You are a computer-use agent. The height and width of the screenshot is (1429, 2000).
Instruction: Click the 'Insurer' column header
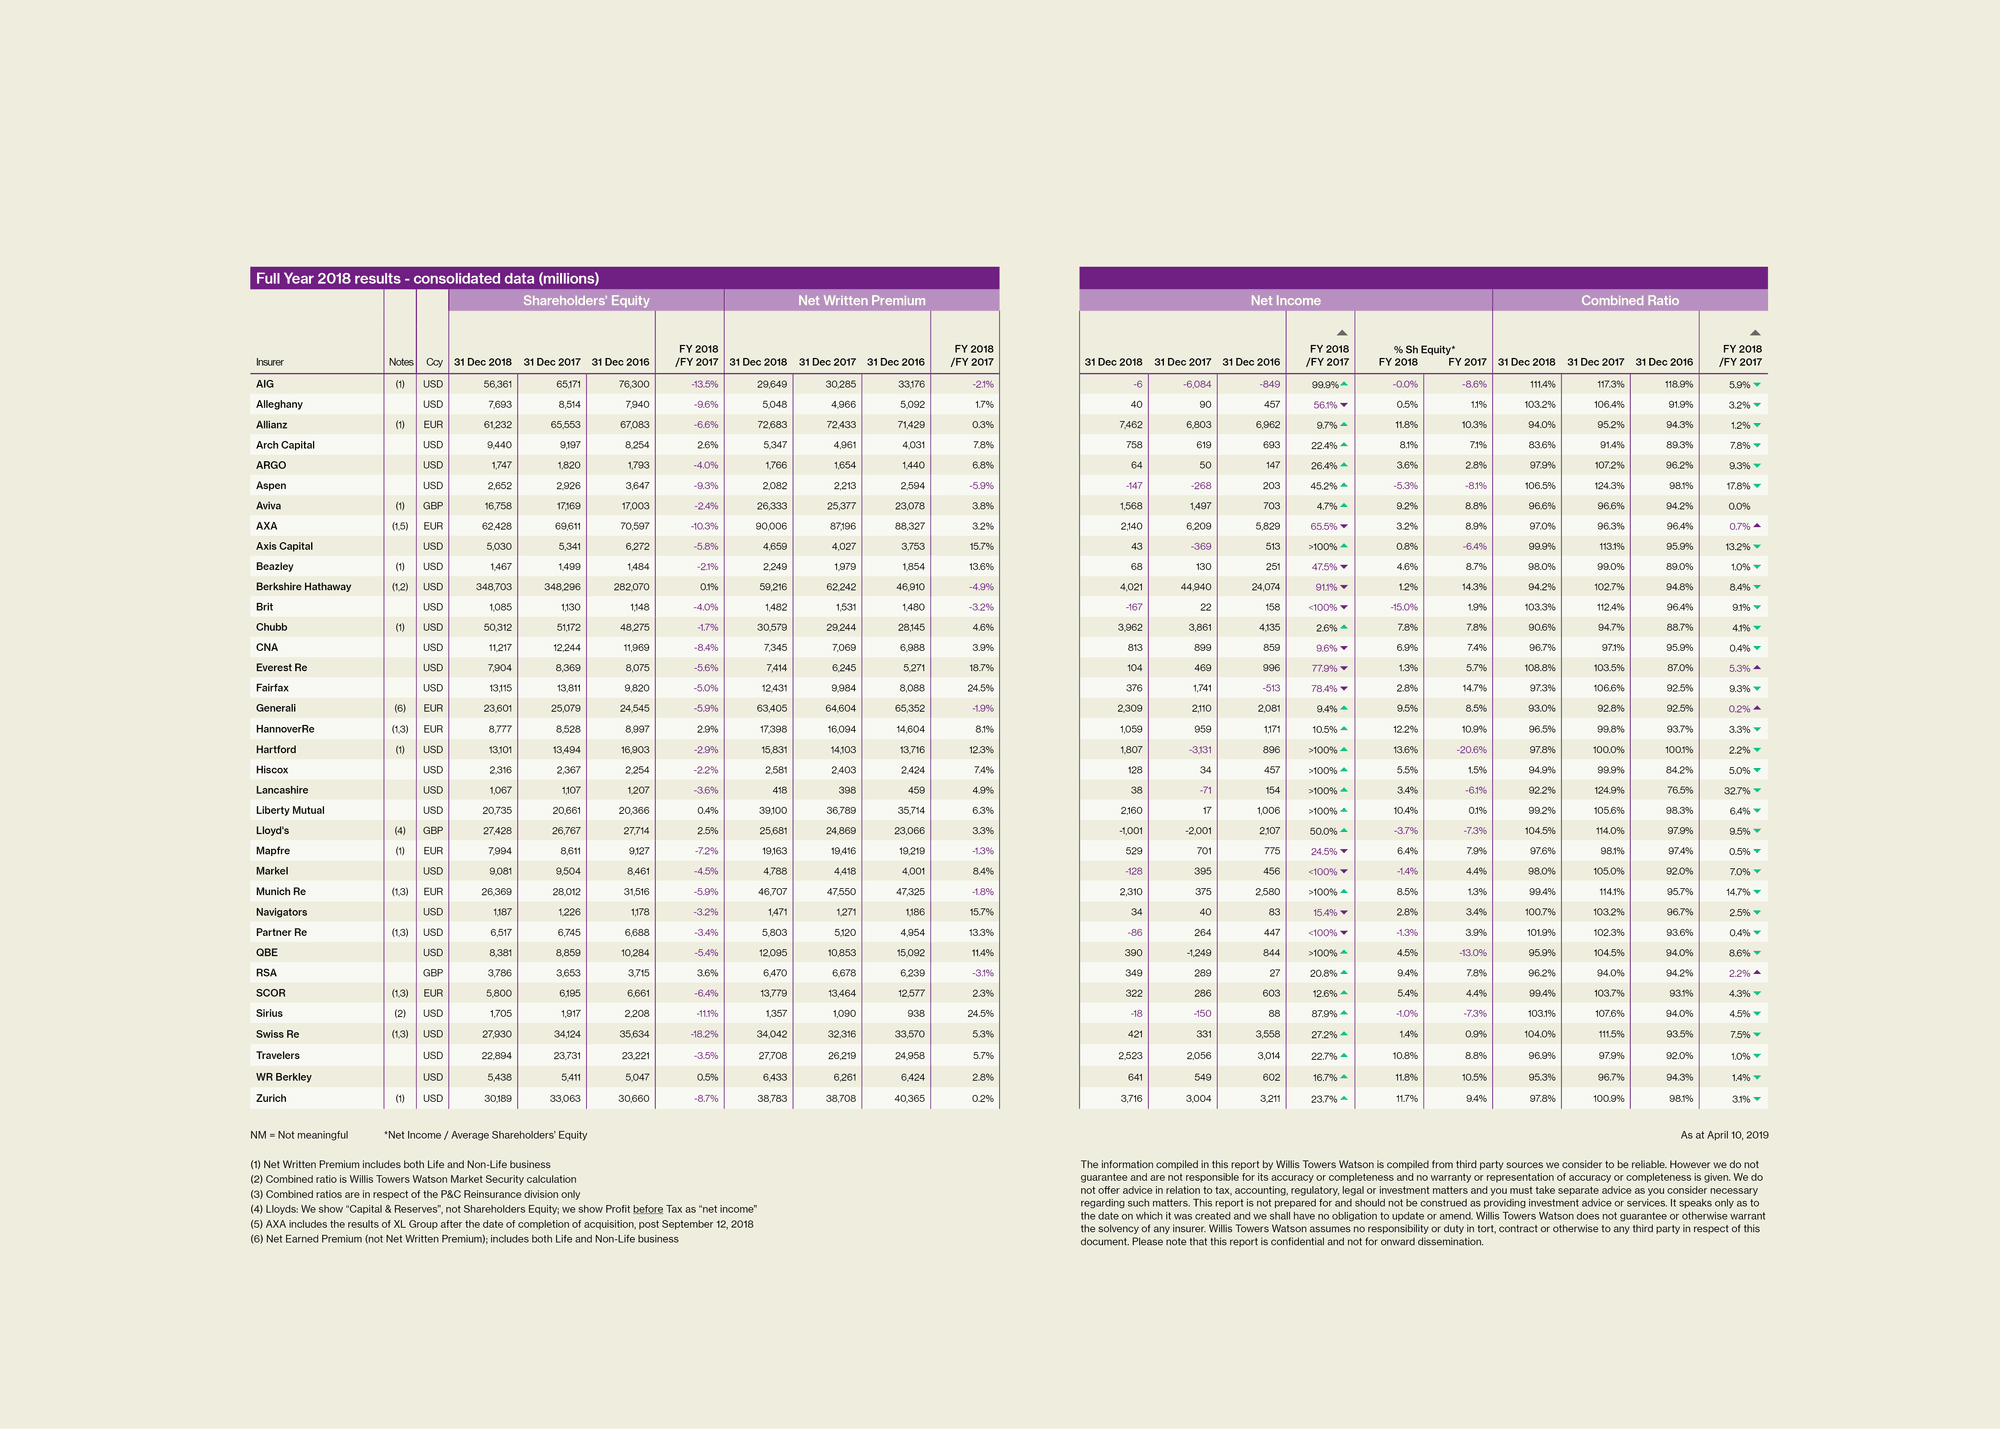coord(270,362)
